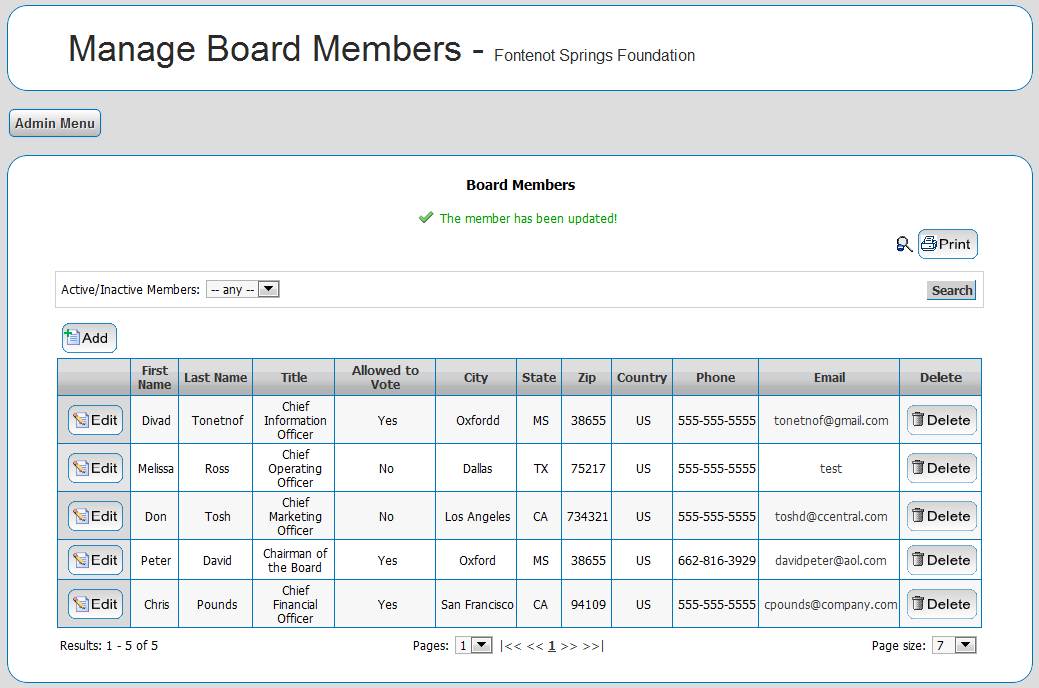Click the magnifier search icon beside Print
This screenshot has width=1039, height=688.
point(904,244)
